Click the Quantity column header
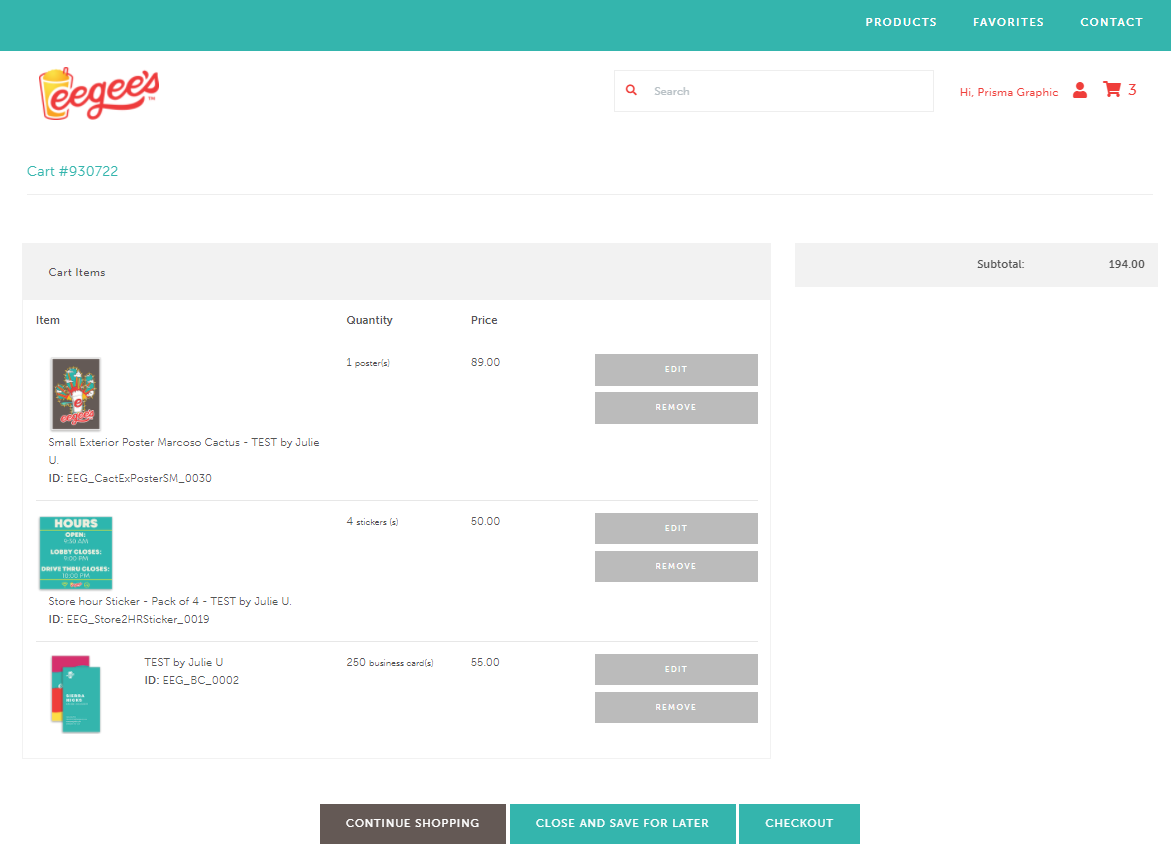Image resolution: width=1171 pixels, height=862 pixels. tap(370, 320)
